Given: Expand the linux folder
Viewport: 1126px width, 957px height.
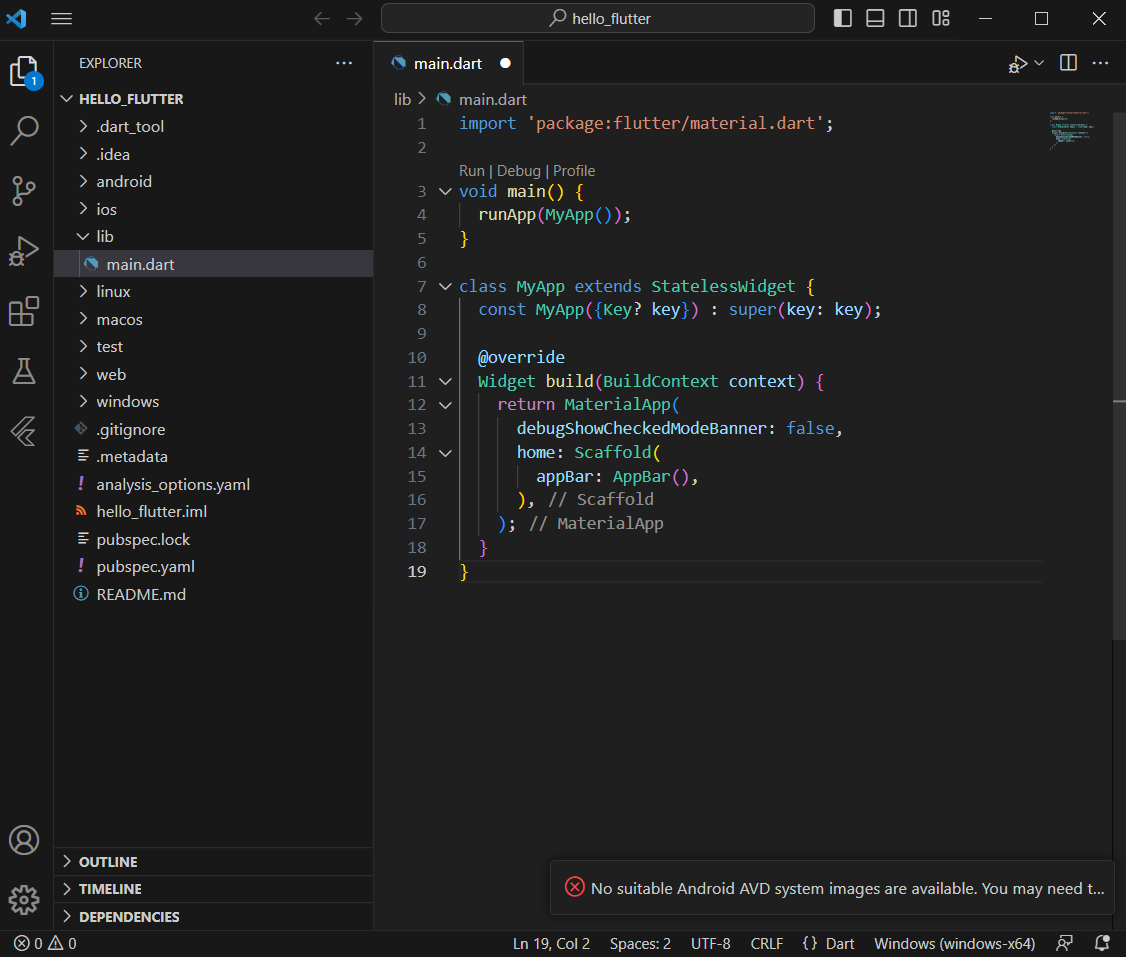Looking at the screenshot, I should point(213,291).
